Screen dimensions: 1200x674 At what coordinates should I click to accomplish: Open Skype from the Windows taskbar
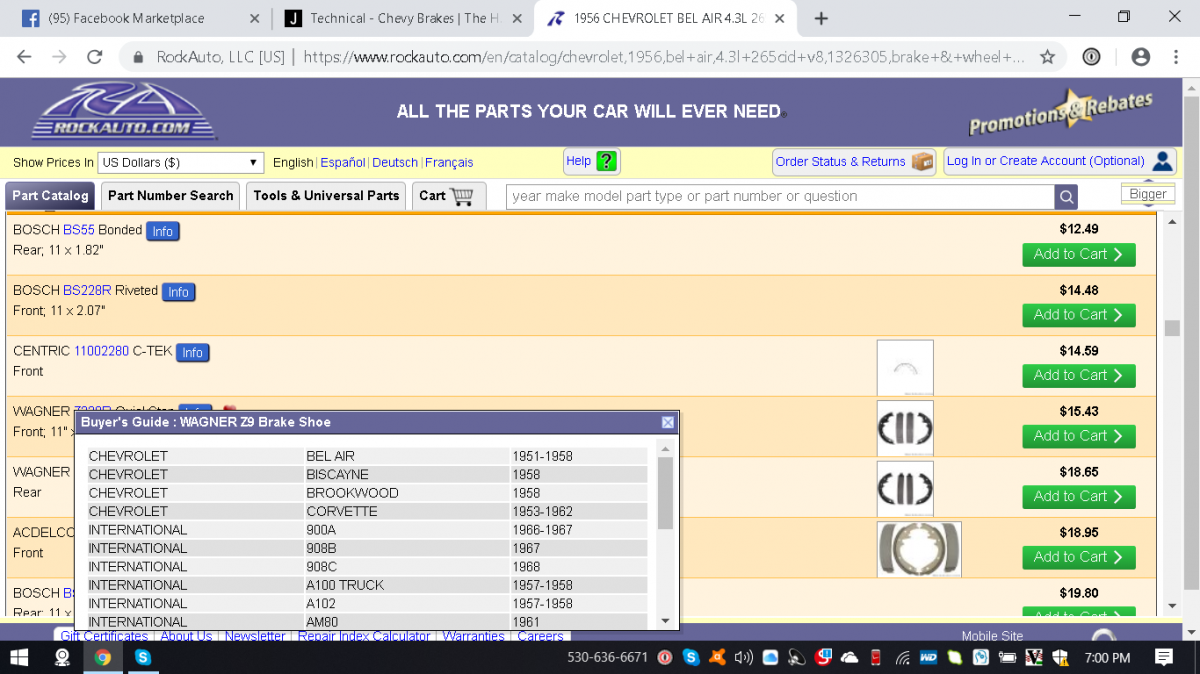pos(143,657)
